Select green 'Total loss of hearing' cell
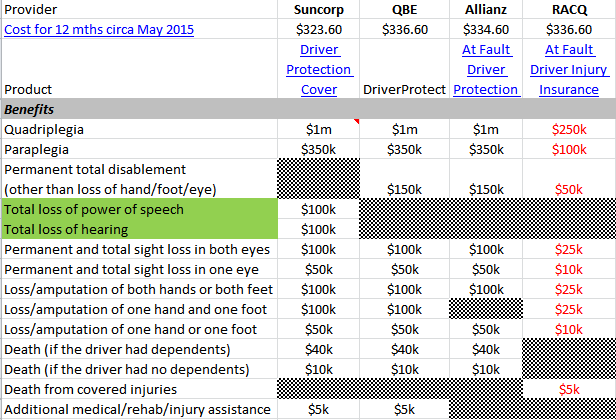The height and width of the screenshot is (420, 616). (140, 229)
